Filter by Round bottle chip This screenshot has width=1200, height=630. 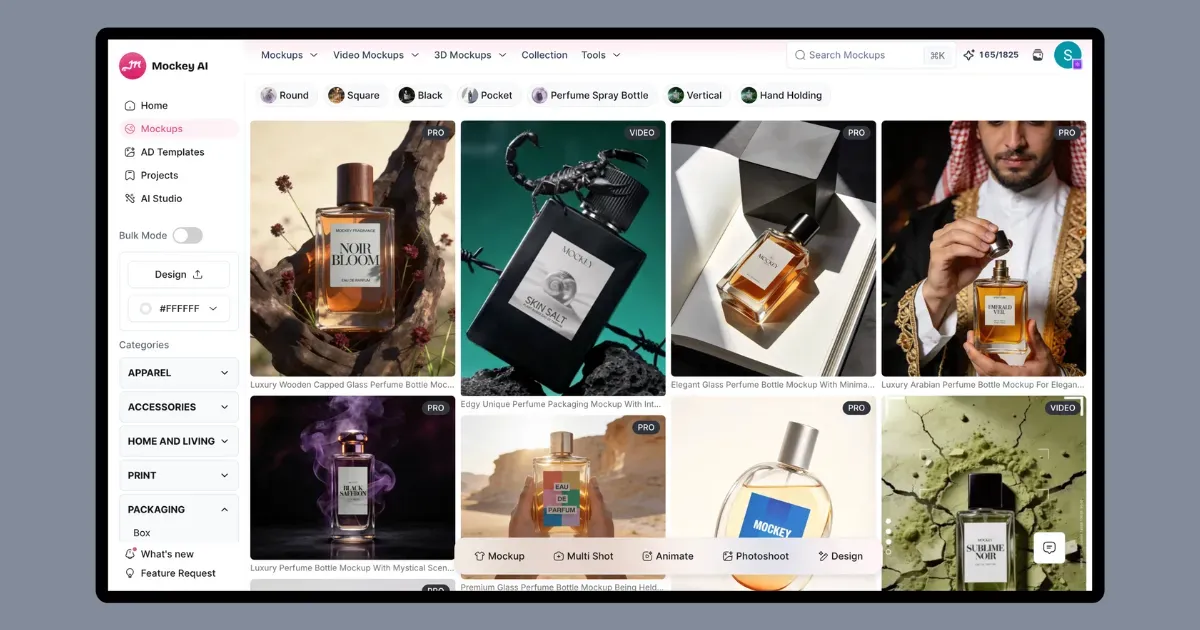(x=285, y=95)
